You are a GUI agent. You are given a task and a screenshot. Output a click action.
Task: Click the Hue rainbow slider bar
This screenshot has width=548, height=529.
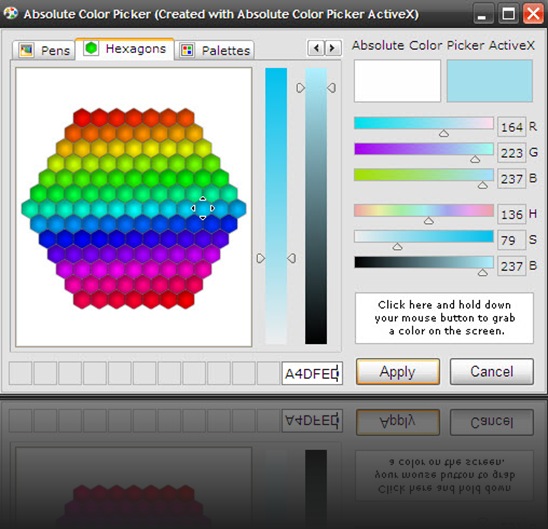point(424,210)
